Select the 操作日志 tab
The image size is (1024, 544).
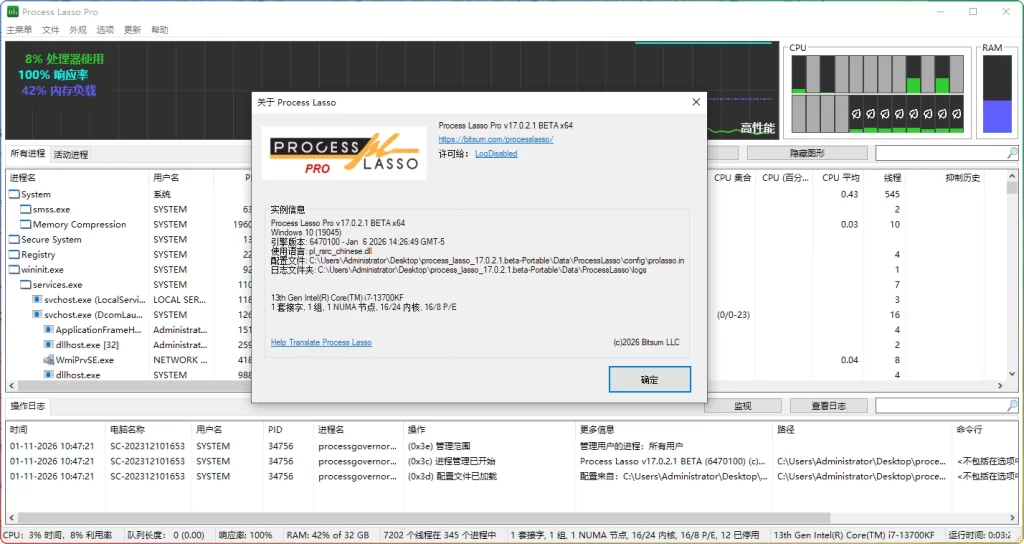tap(27, 406)
